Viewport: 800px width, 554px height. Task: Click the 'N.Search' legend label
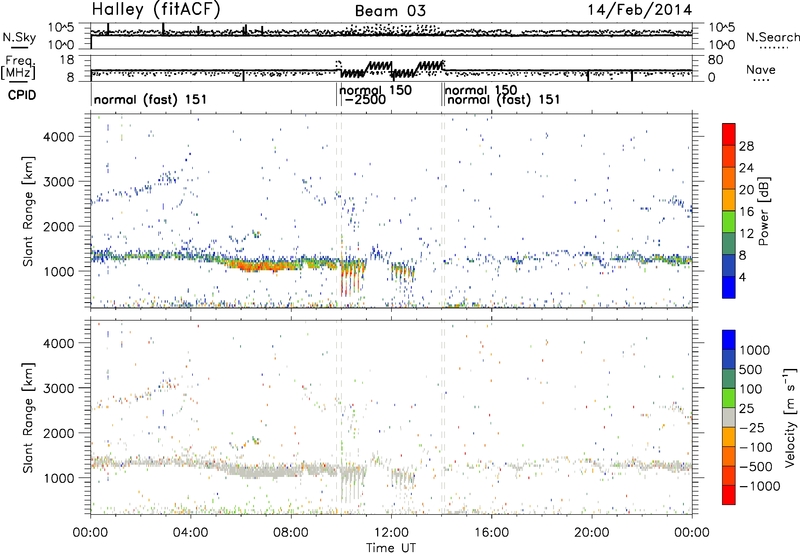point(772,37)
